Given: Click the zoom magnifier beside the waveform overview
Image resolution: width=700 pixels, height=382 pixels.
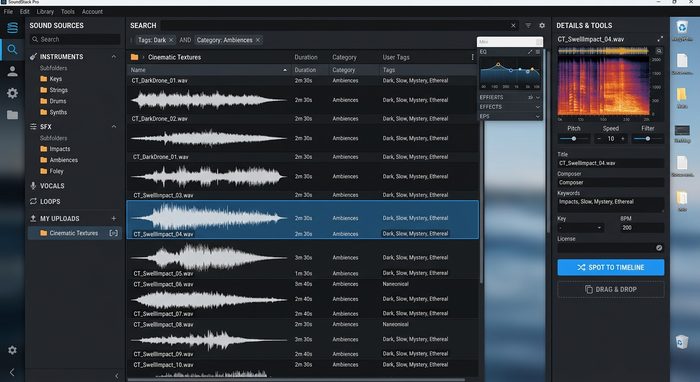Looking at the screenshot, I should pyautogui.click(x=658, y=51).
